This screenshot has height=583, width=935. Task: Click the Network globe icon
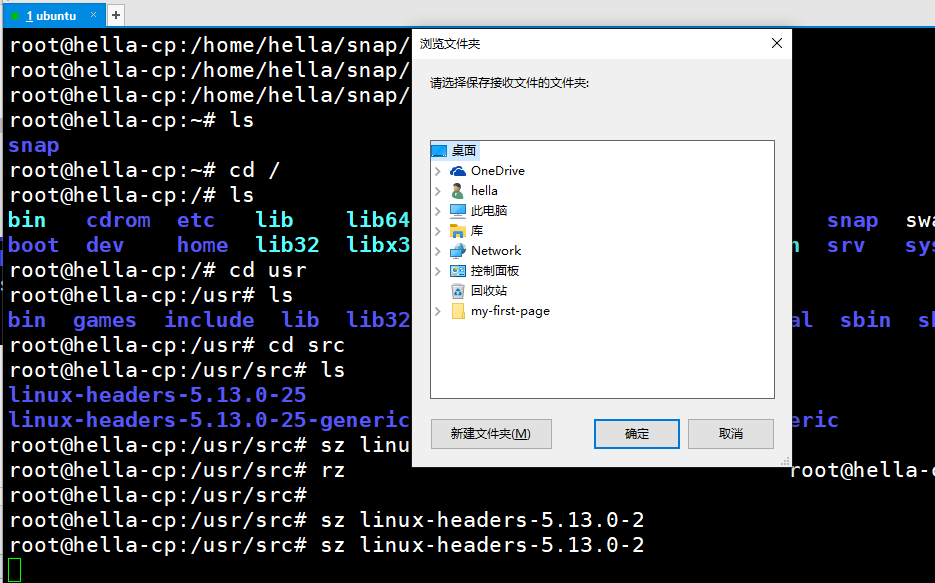coord(458,251)
